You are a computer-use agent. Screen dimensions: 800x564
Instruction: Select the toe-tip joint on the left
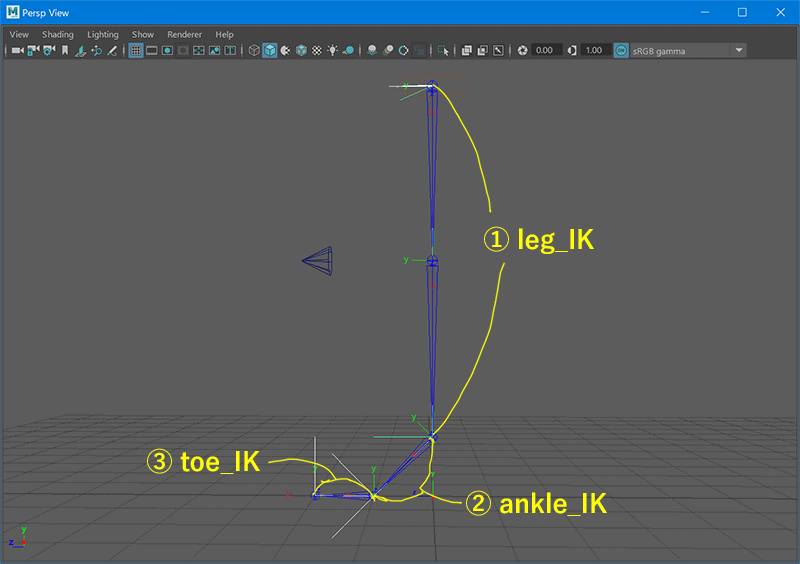[x=315, y=495]
